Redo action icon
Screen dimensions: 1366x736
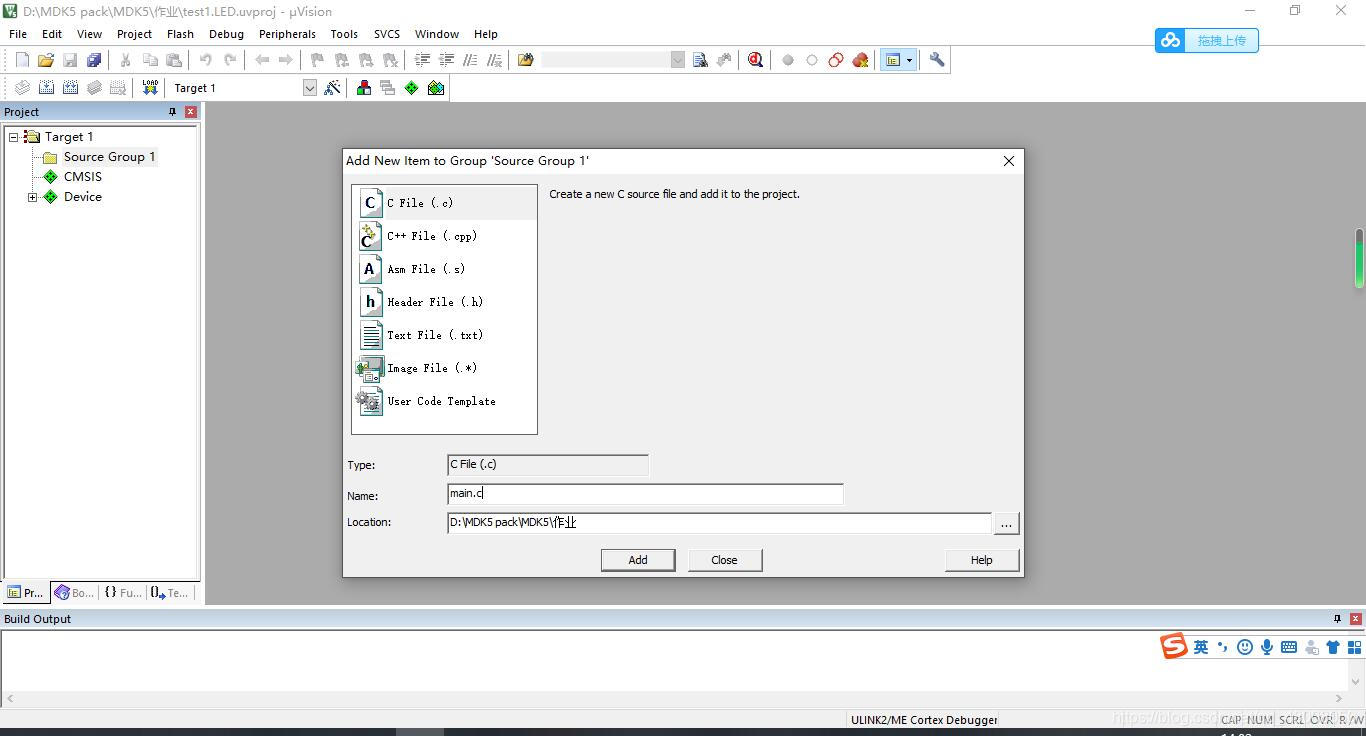pyautogui.click(x=230, y=60)
